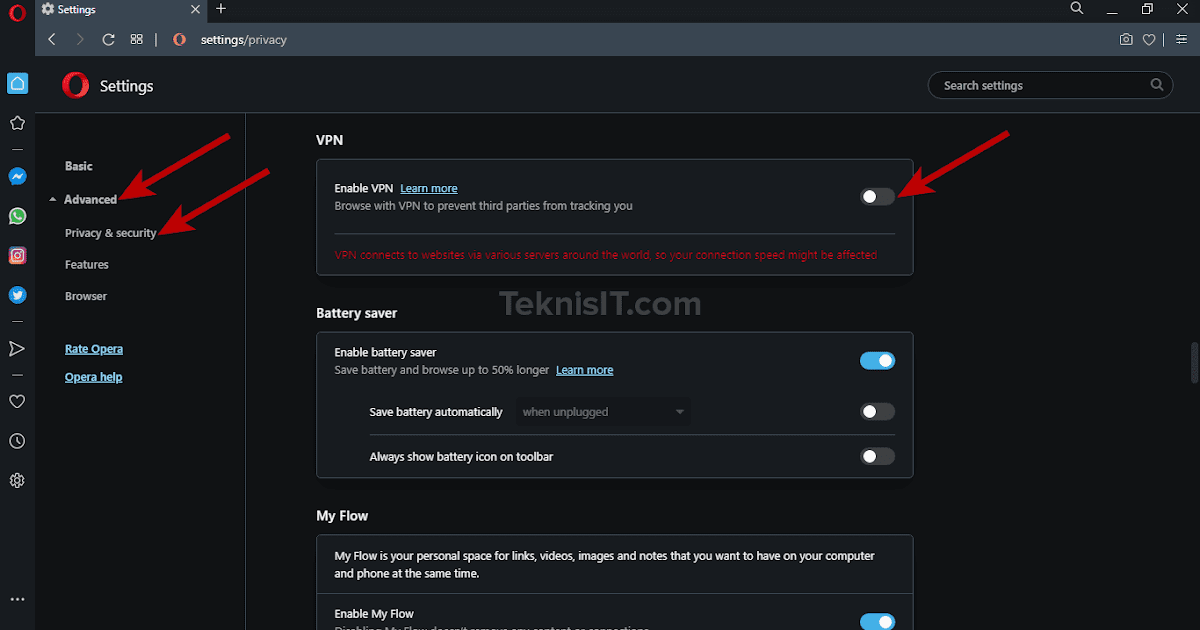This screenshot has height=630, width=1200.
Task: Click the 'VPN' section heading
Action: point(330,140)
